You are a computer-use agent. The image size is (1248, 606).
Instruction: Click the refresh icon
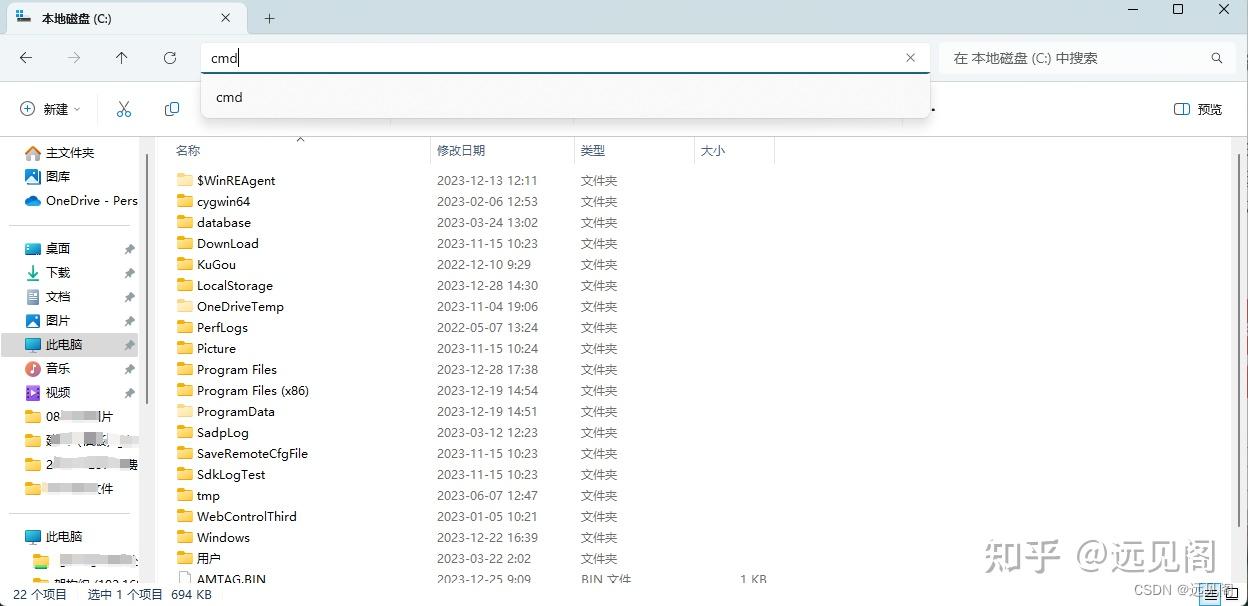coord(169,58)
